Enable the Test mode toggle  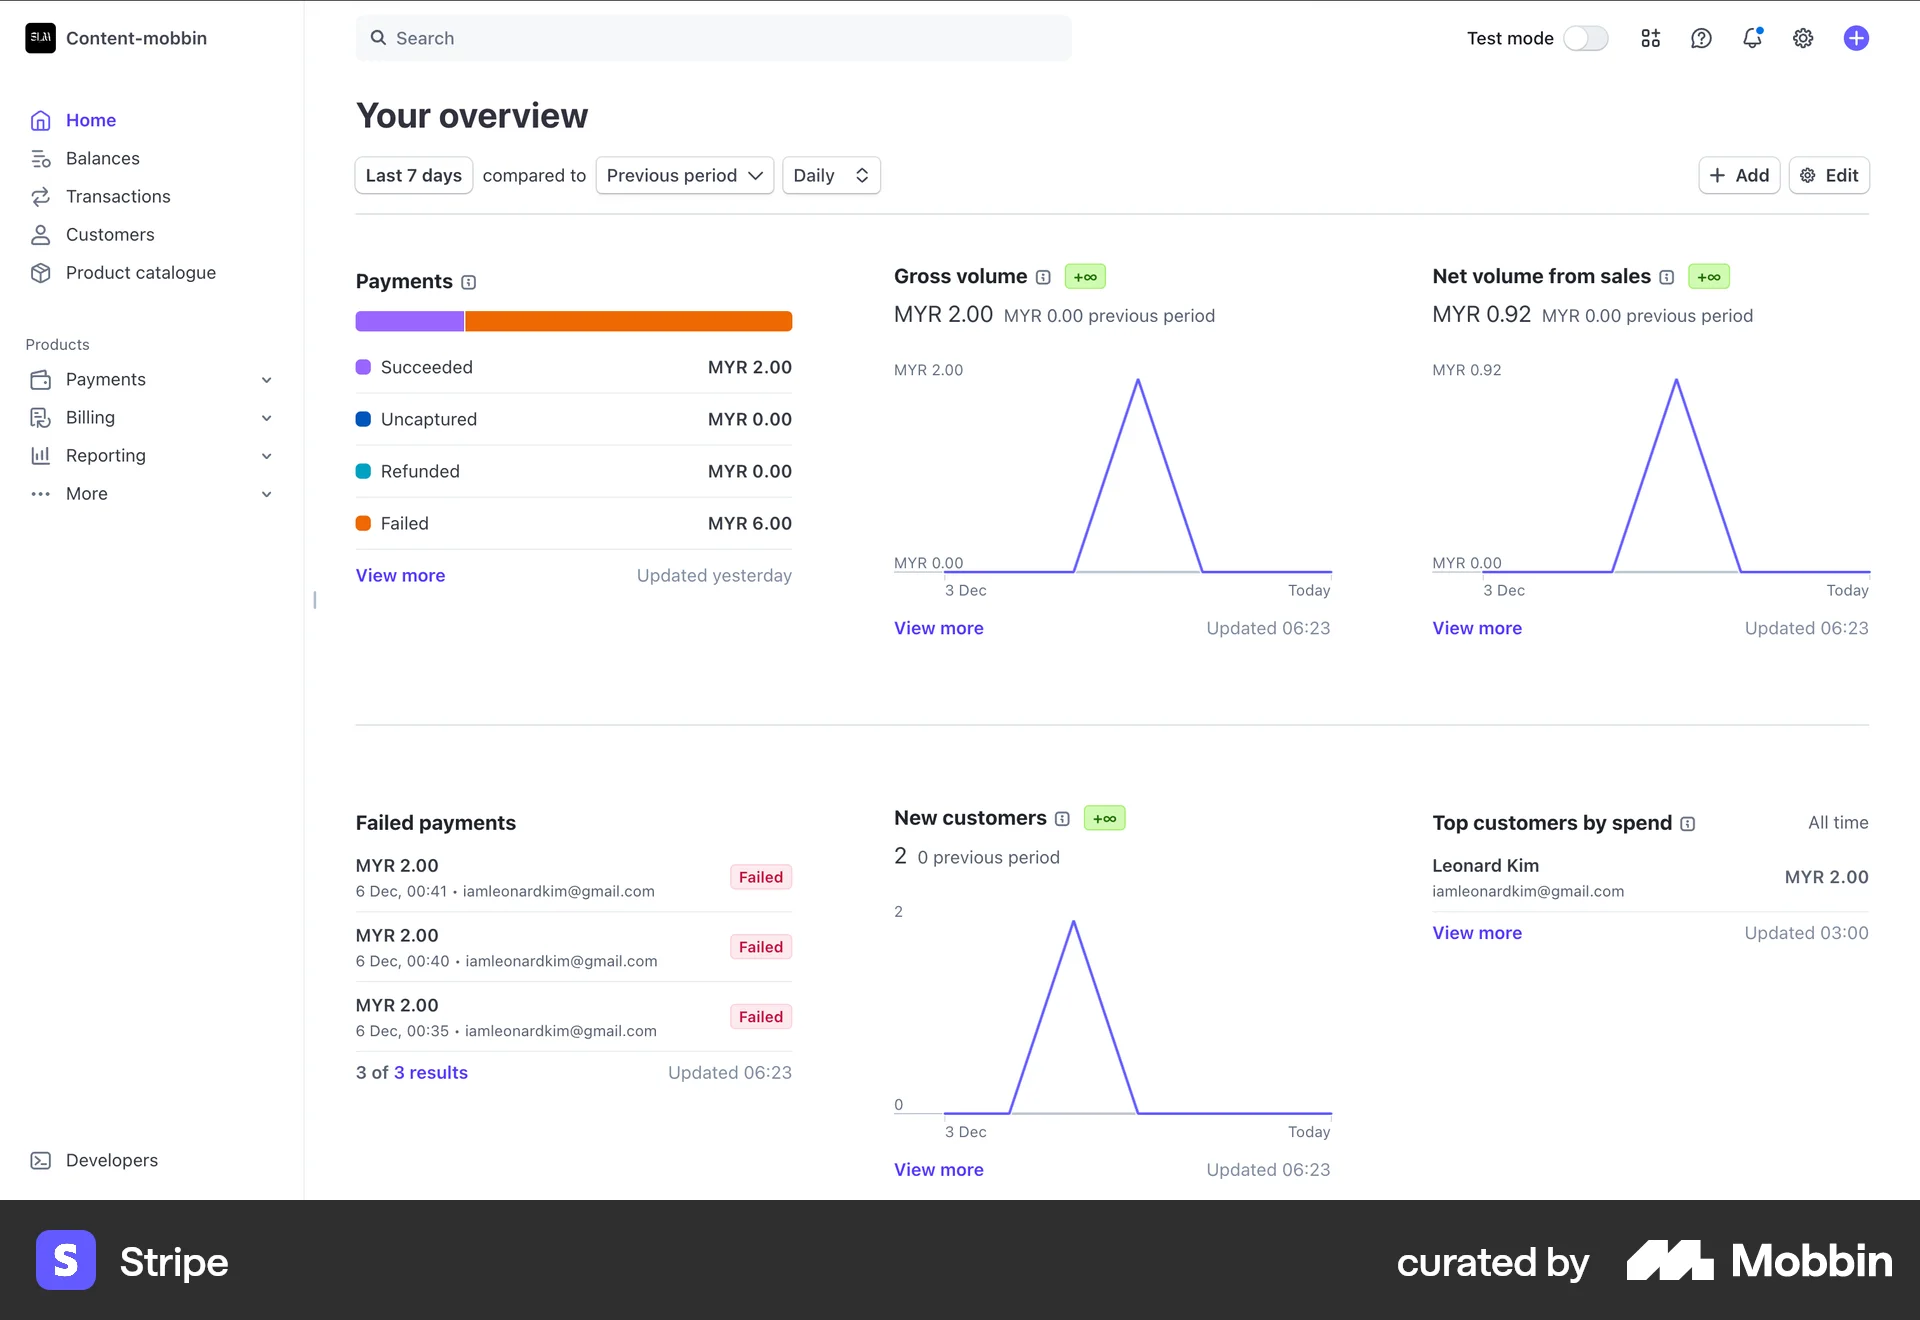1586,38
